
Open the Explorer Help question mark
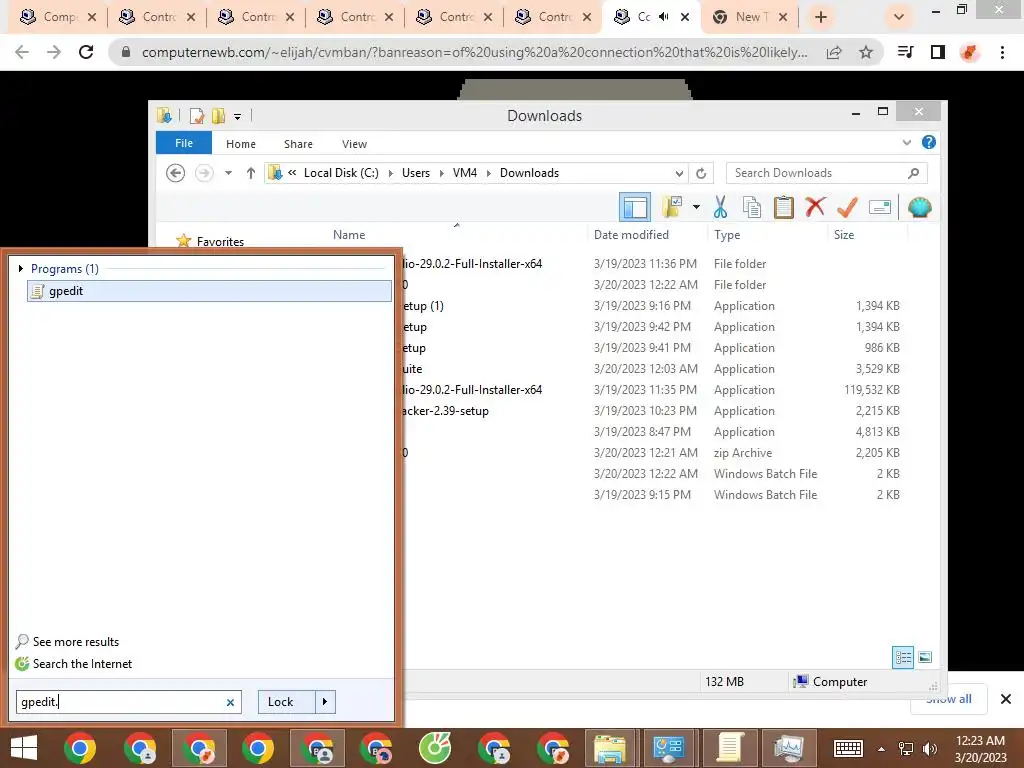[929, 142]
